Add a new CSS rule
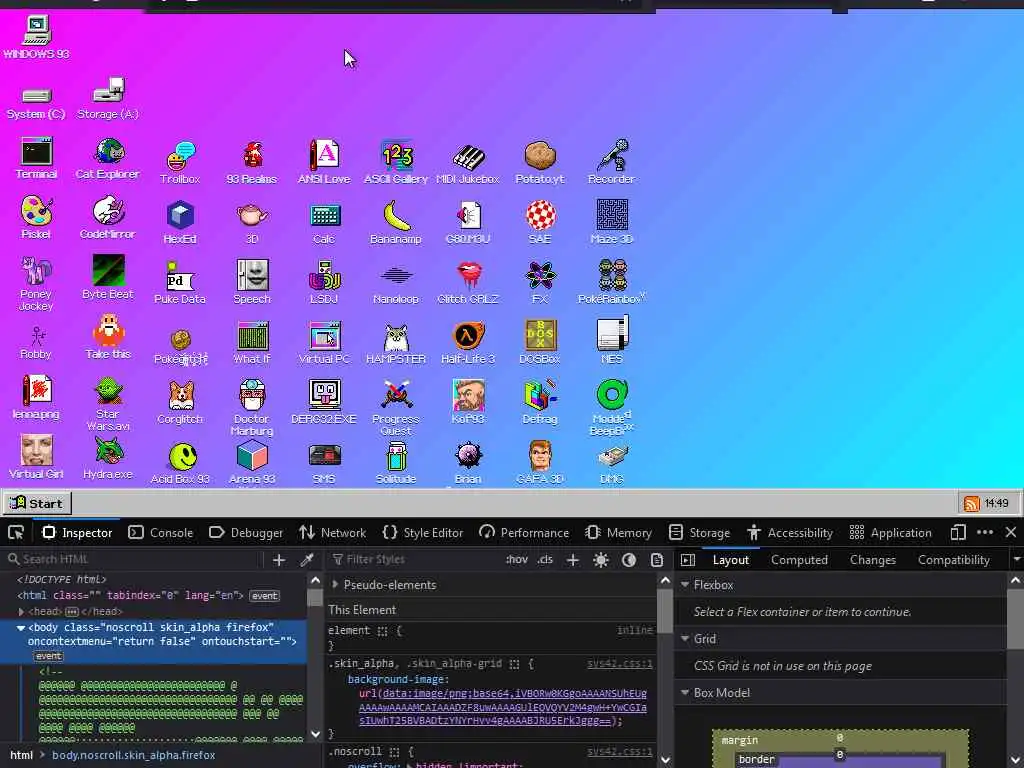The image size is (1024, 768). tap(573, 560)
